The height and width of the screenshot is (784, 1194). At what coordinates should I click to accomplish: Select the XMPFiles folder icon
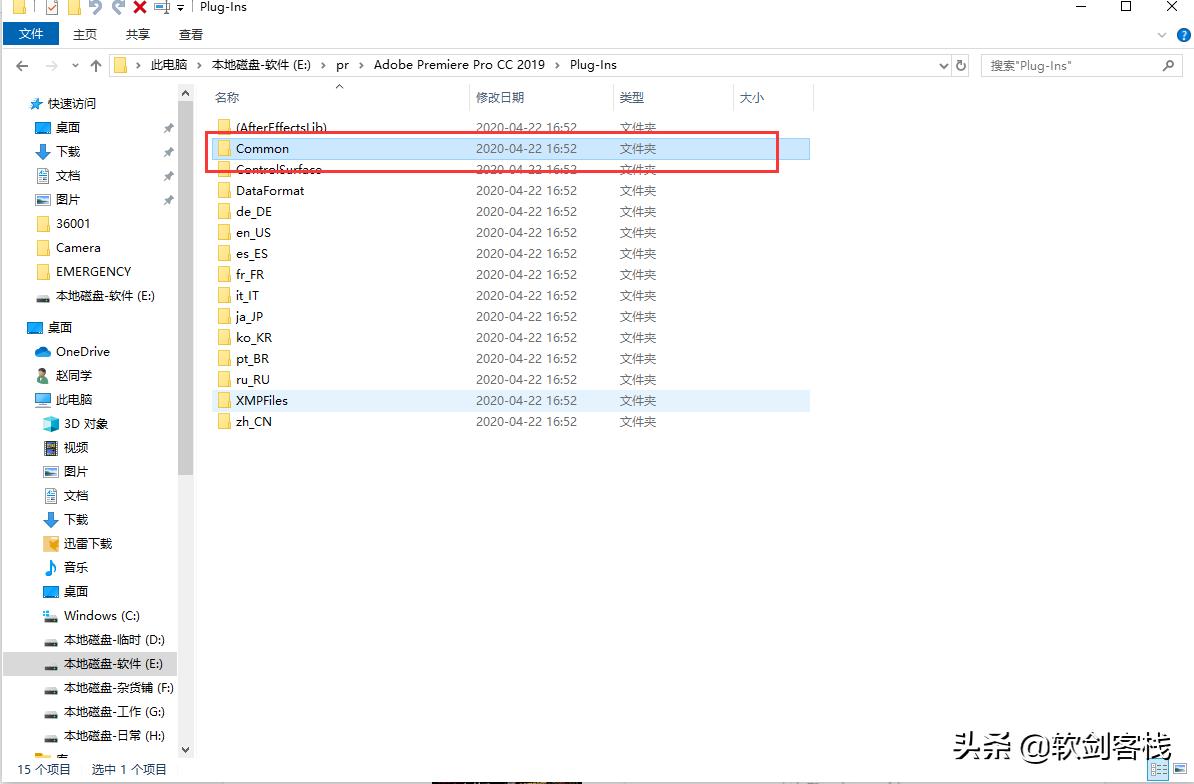[224, 400]
